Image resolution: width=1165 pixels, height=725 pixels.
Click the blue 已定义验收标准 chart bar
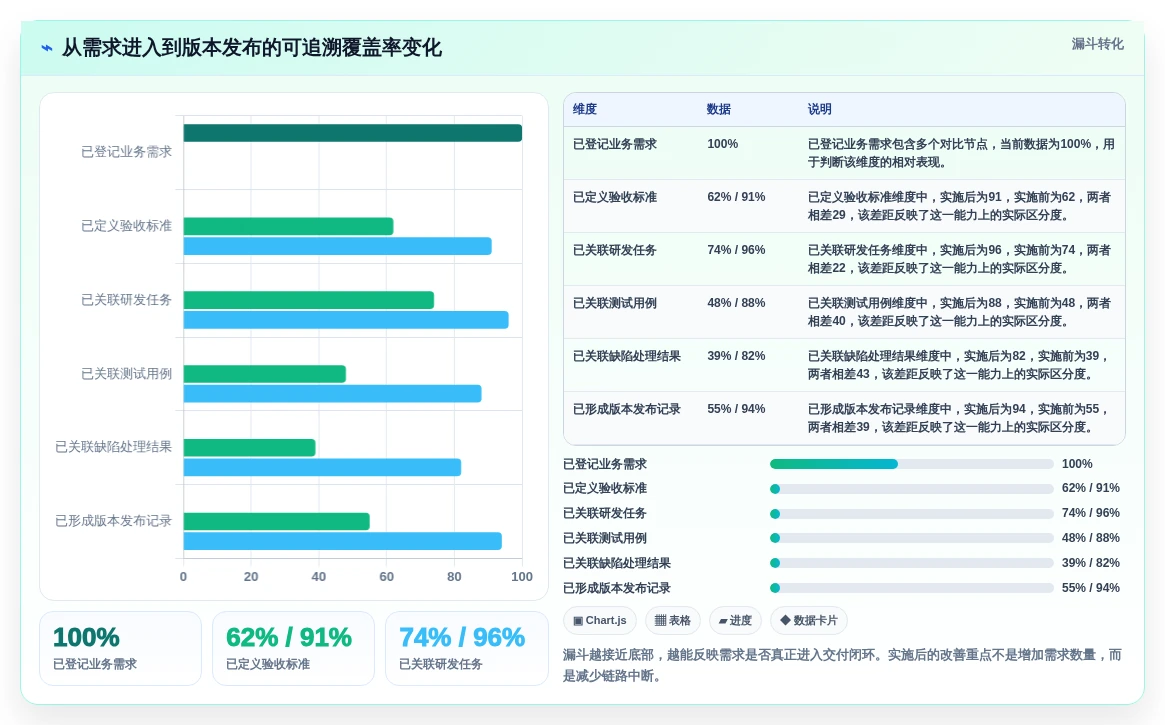click(x=337, y=246)
